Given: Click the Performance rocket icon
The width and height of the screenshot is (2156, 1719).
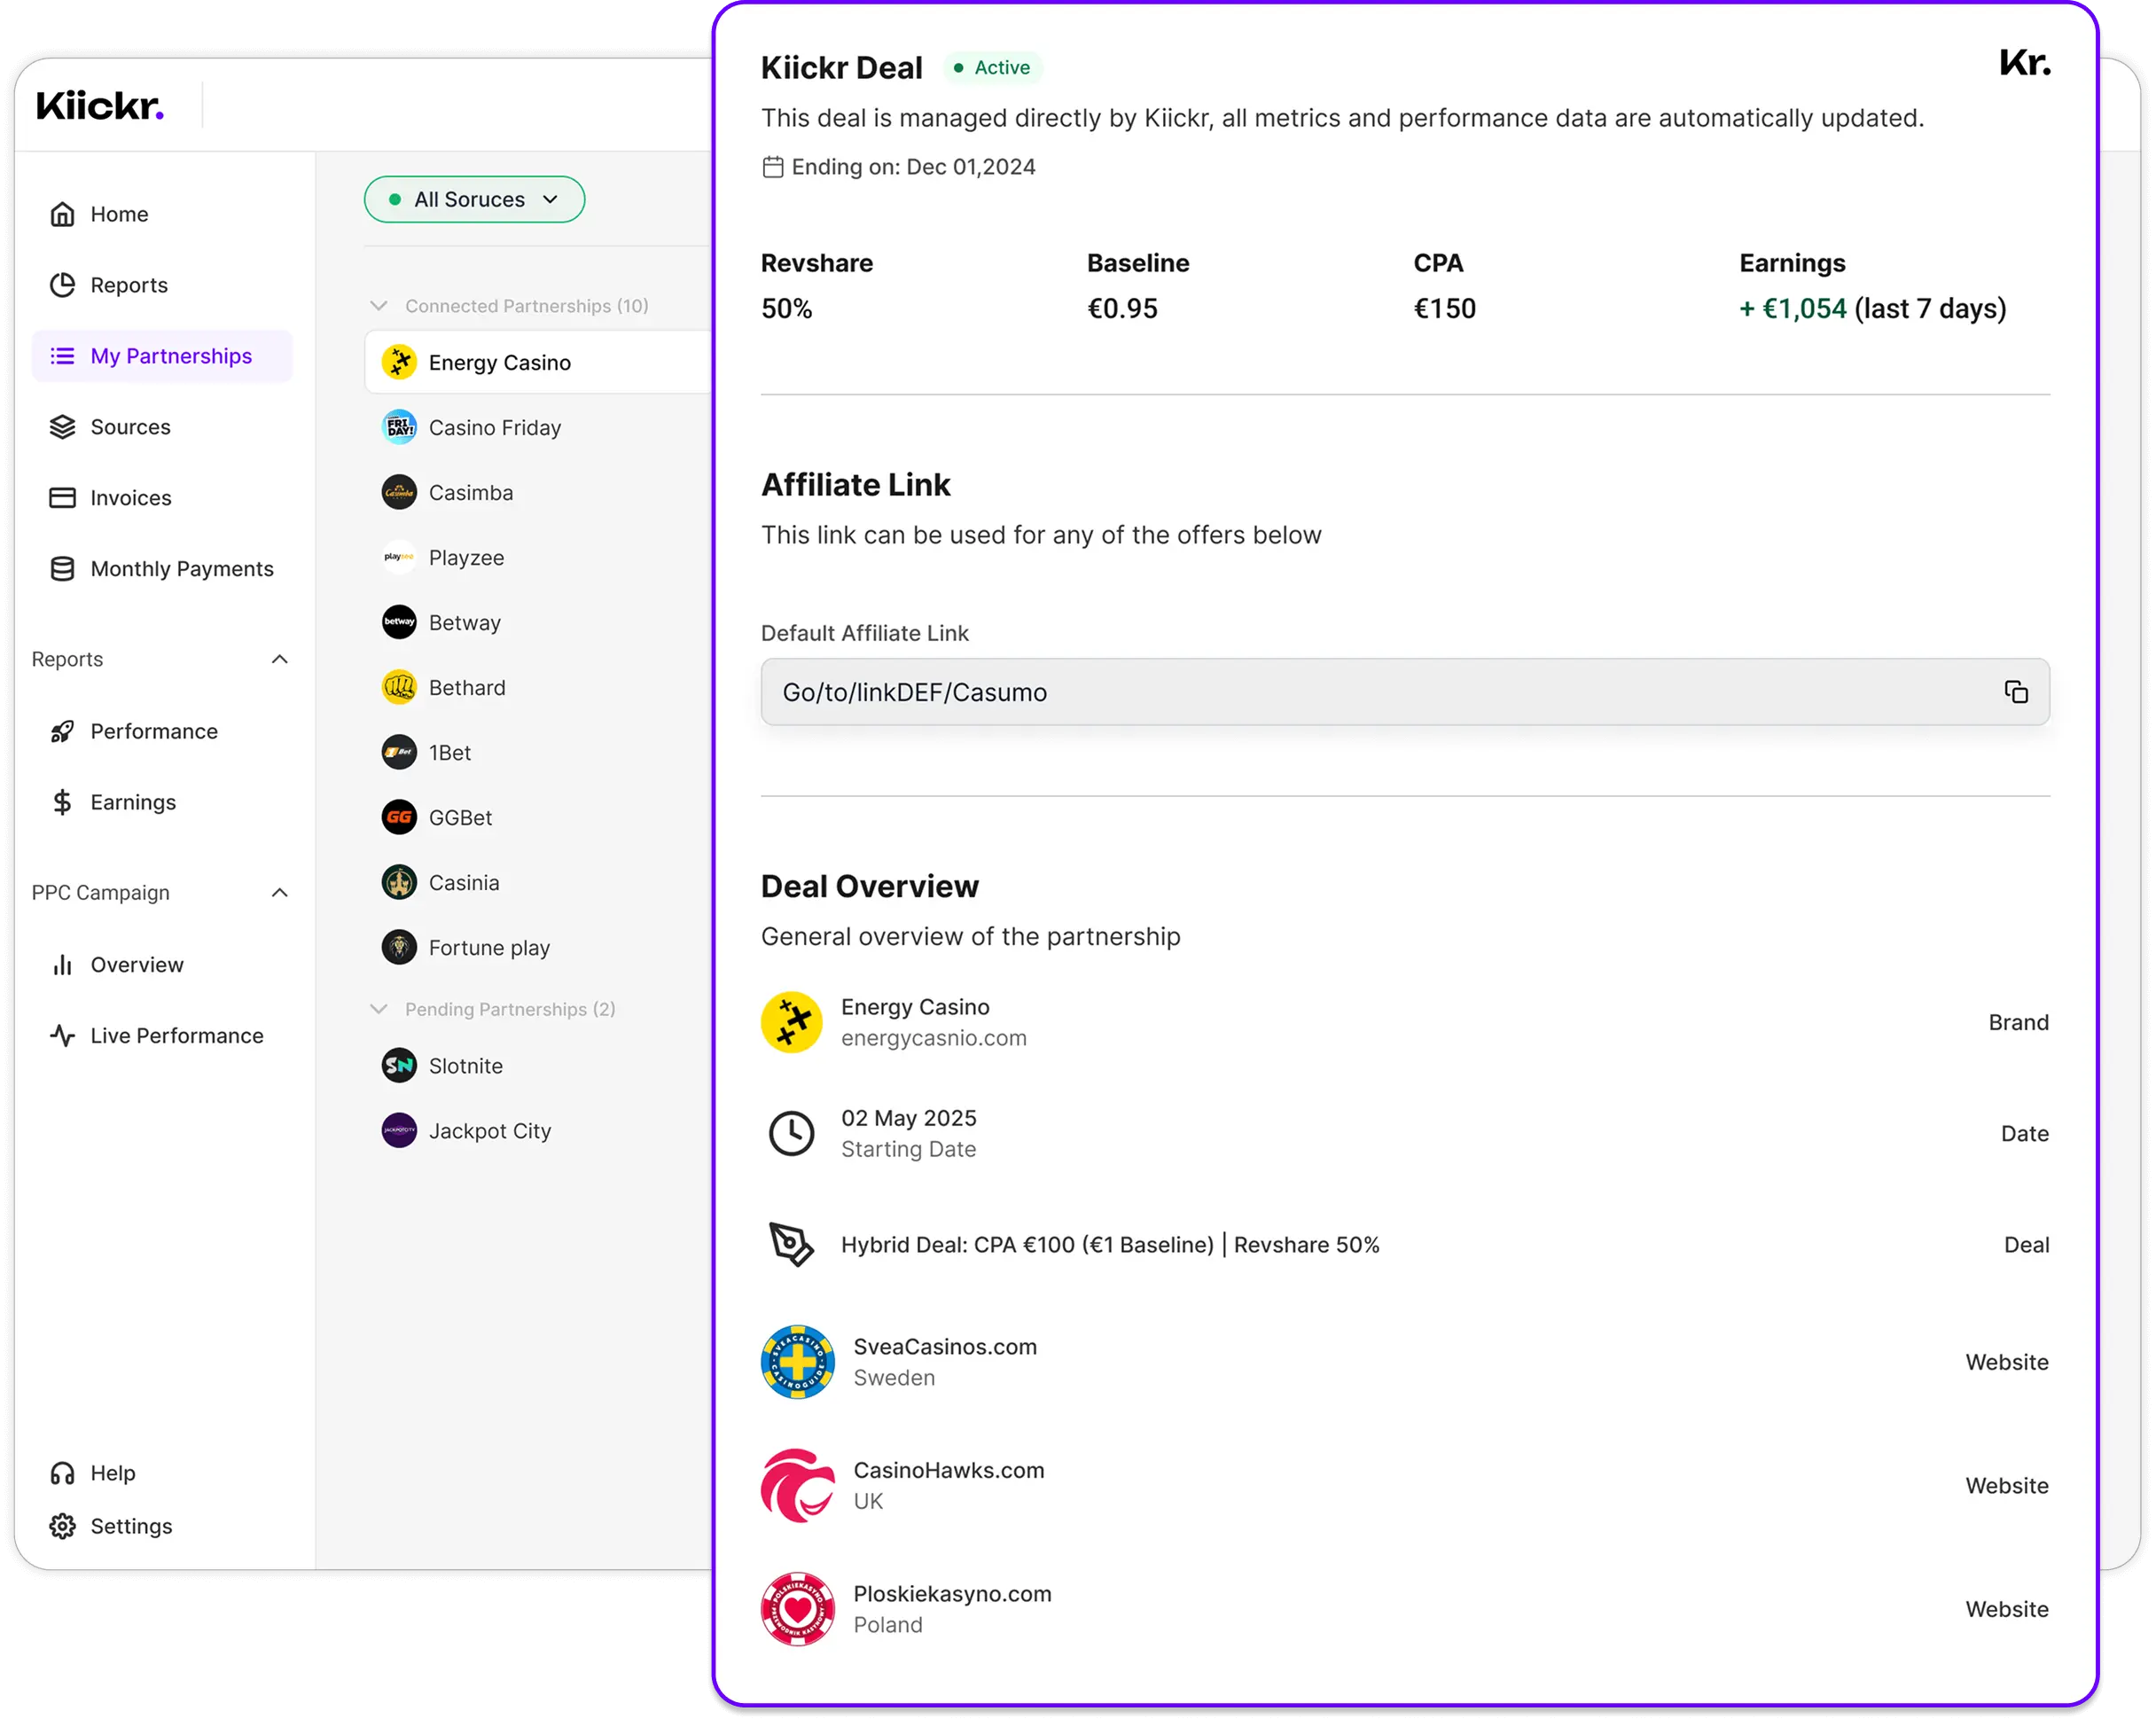Looking at the screenshot, I should [62, 731].
